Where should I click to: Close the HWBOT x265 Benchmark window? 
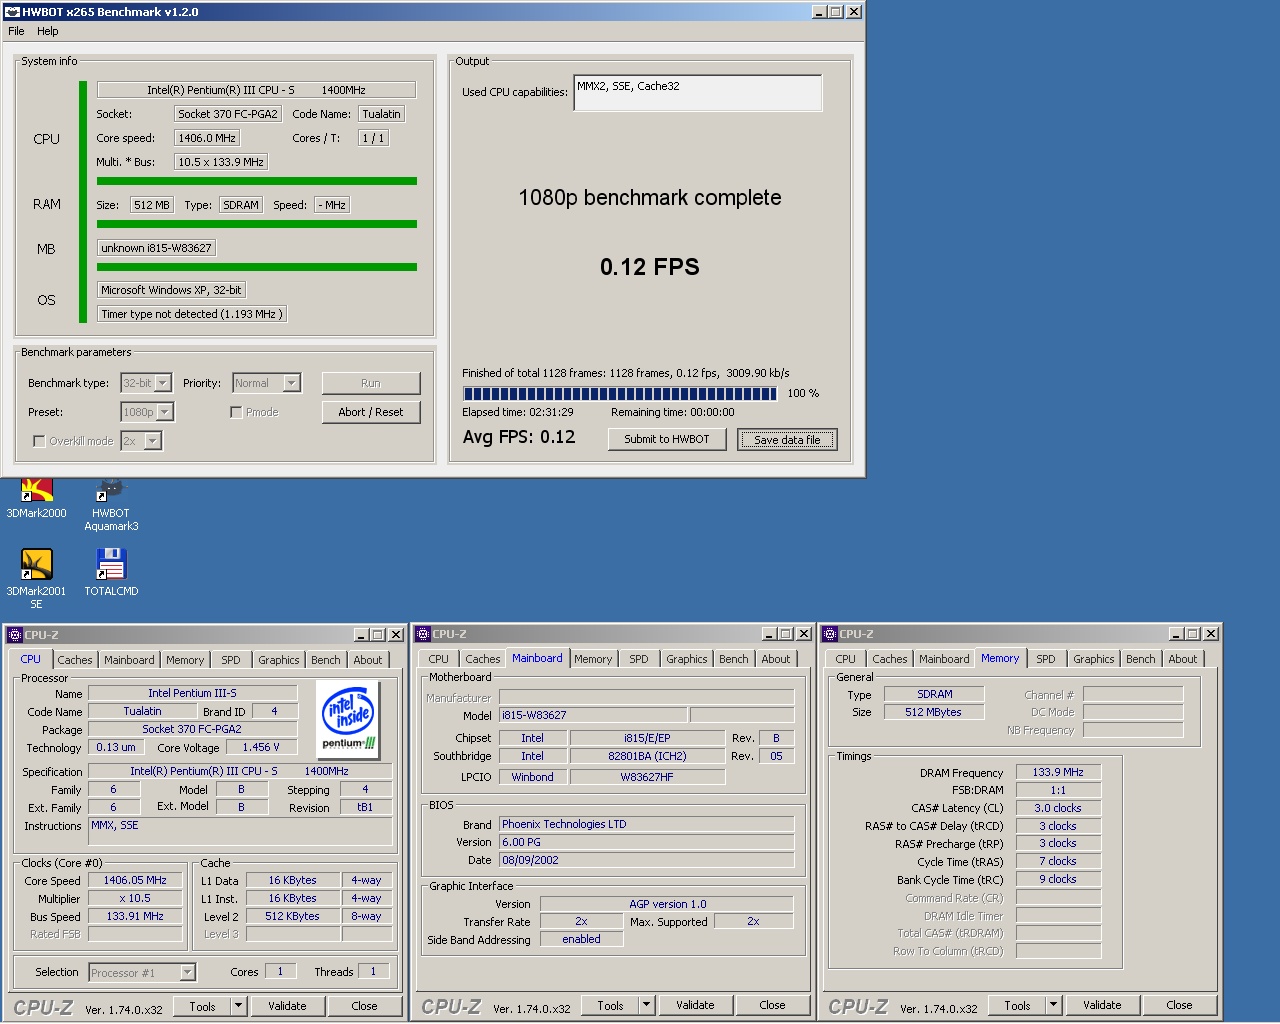pyautogui.click(x=854, y=12)
